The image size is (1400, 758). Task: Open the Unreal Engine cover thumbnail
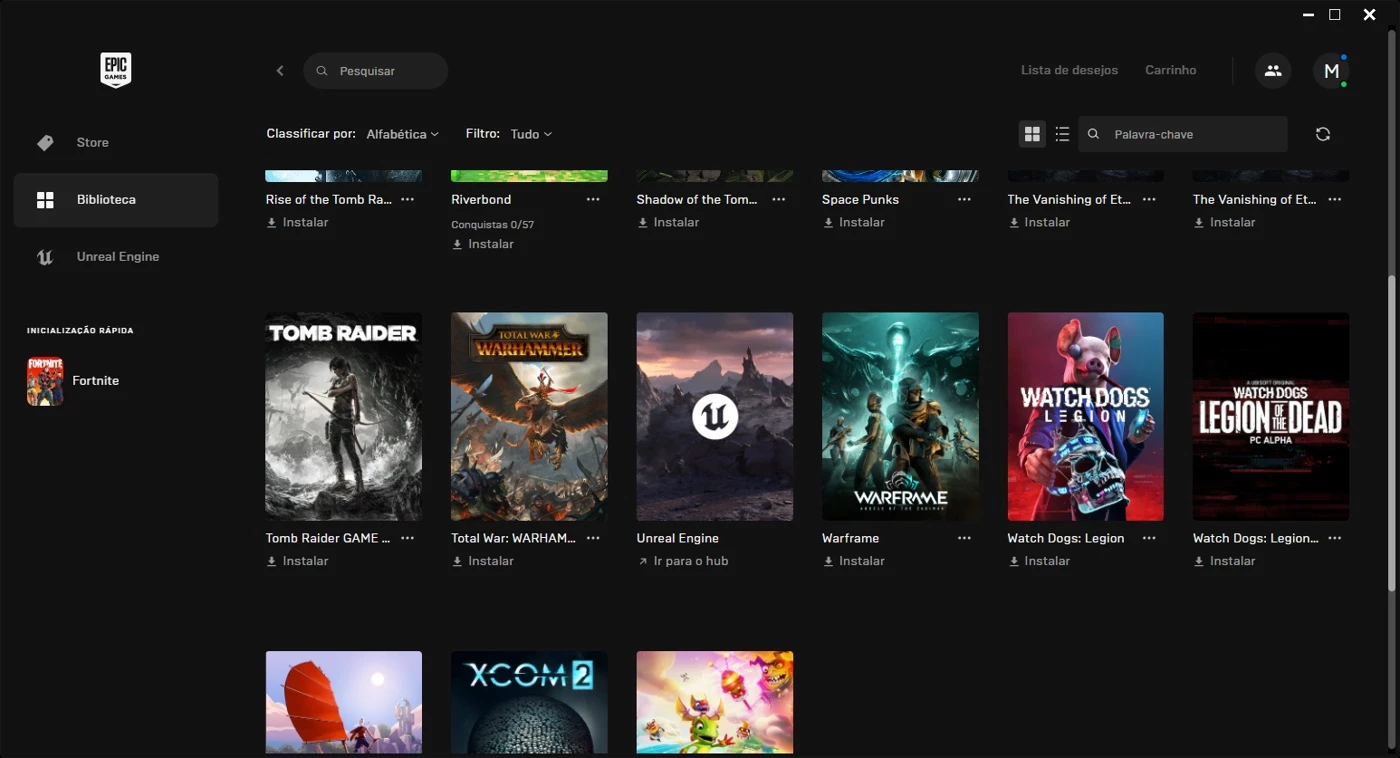(x=715, y=417)
